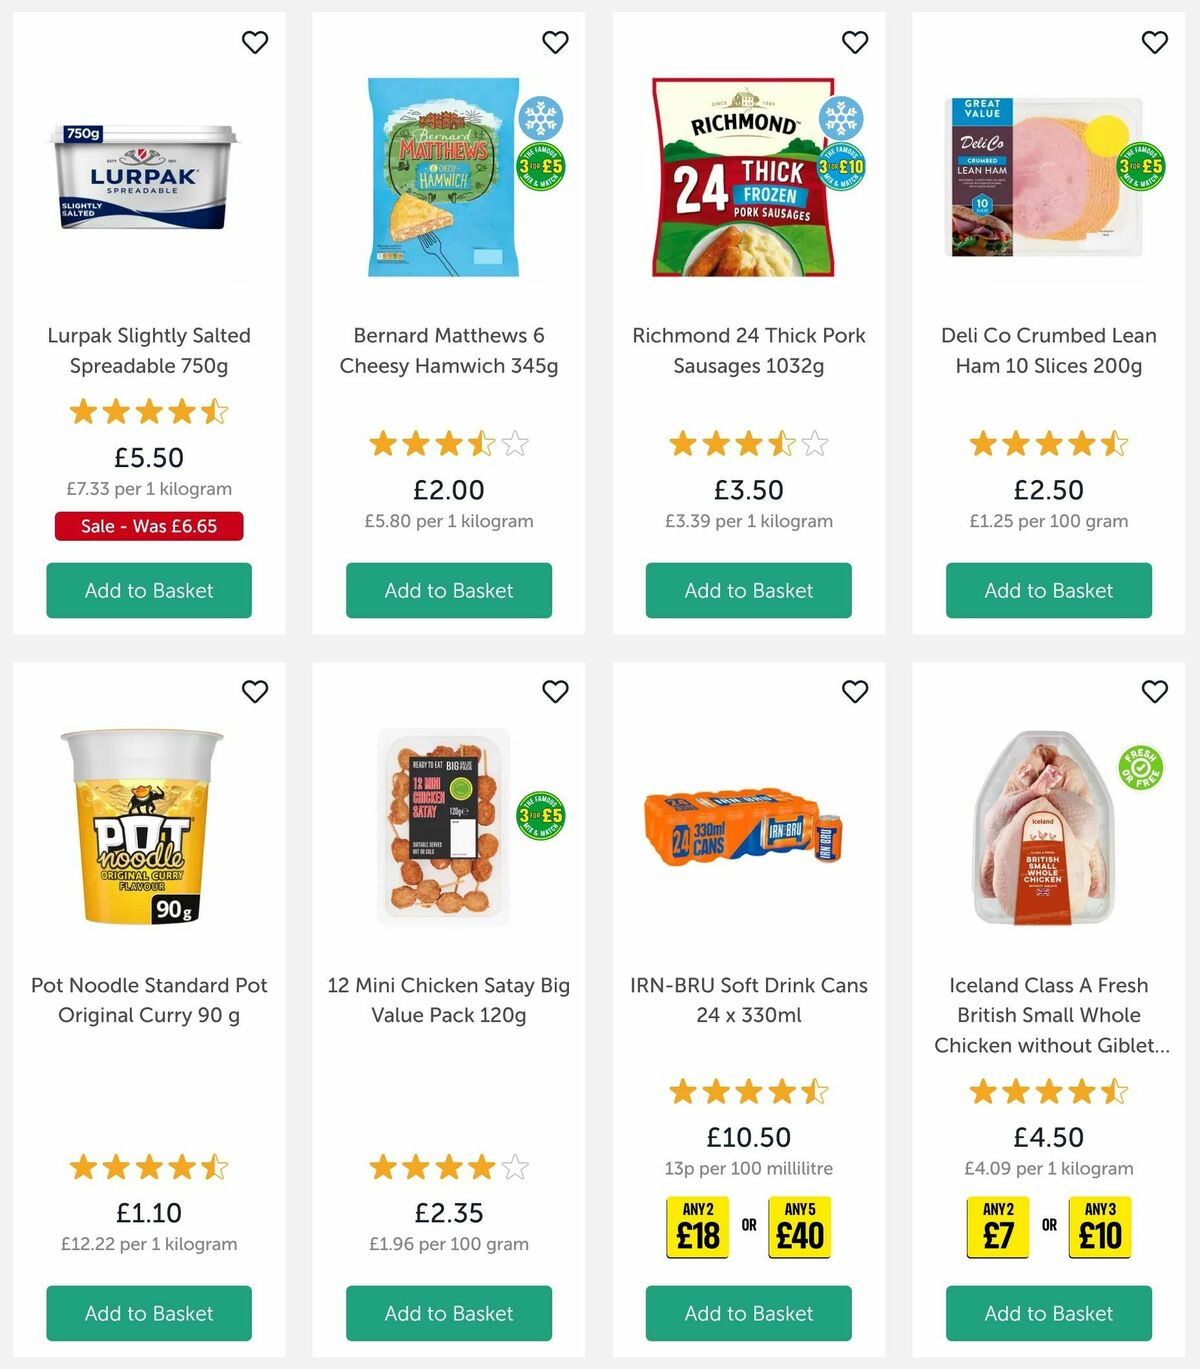Favourite the IRN-BRU Soft Drink Cans
This screenshot has height=1369, width=1200.
tap(855, 691)
